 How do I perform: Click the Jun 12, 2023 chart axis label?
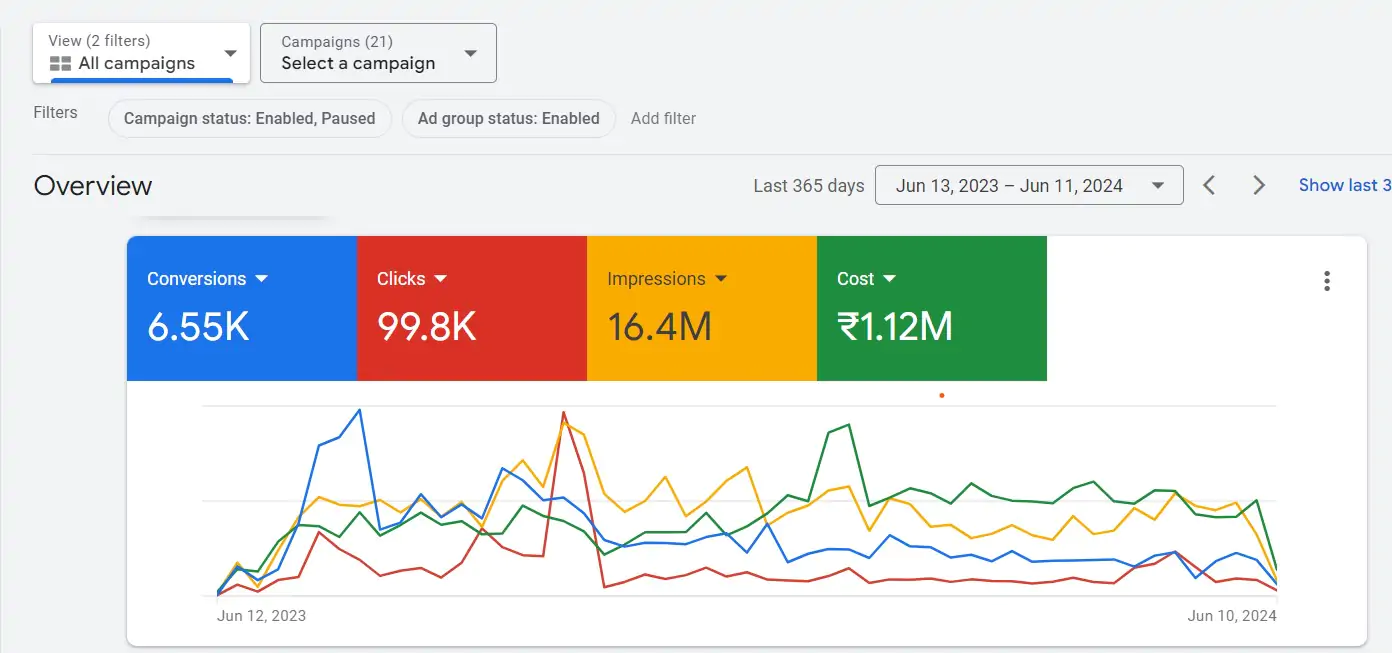(261, 615)
